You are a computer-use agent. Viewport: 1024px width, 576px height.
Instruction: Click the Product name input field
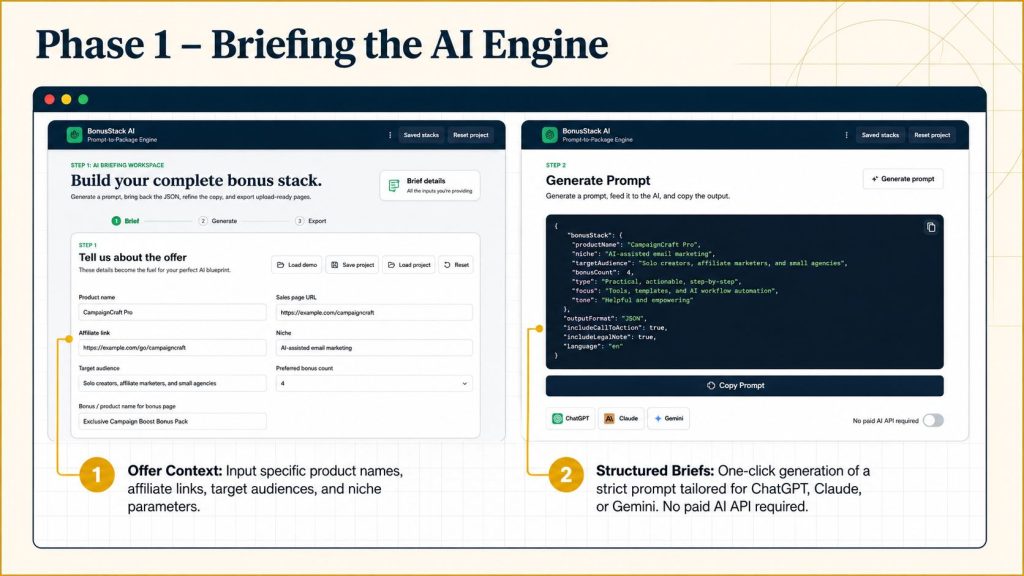pyautogui.click(x=172, y=312)
